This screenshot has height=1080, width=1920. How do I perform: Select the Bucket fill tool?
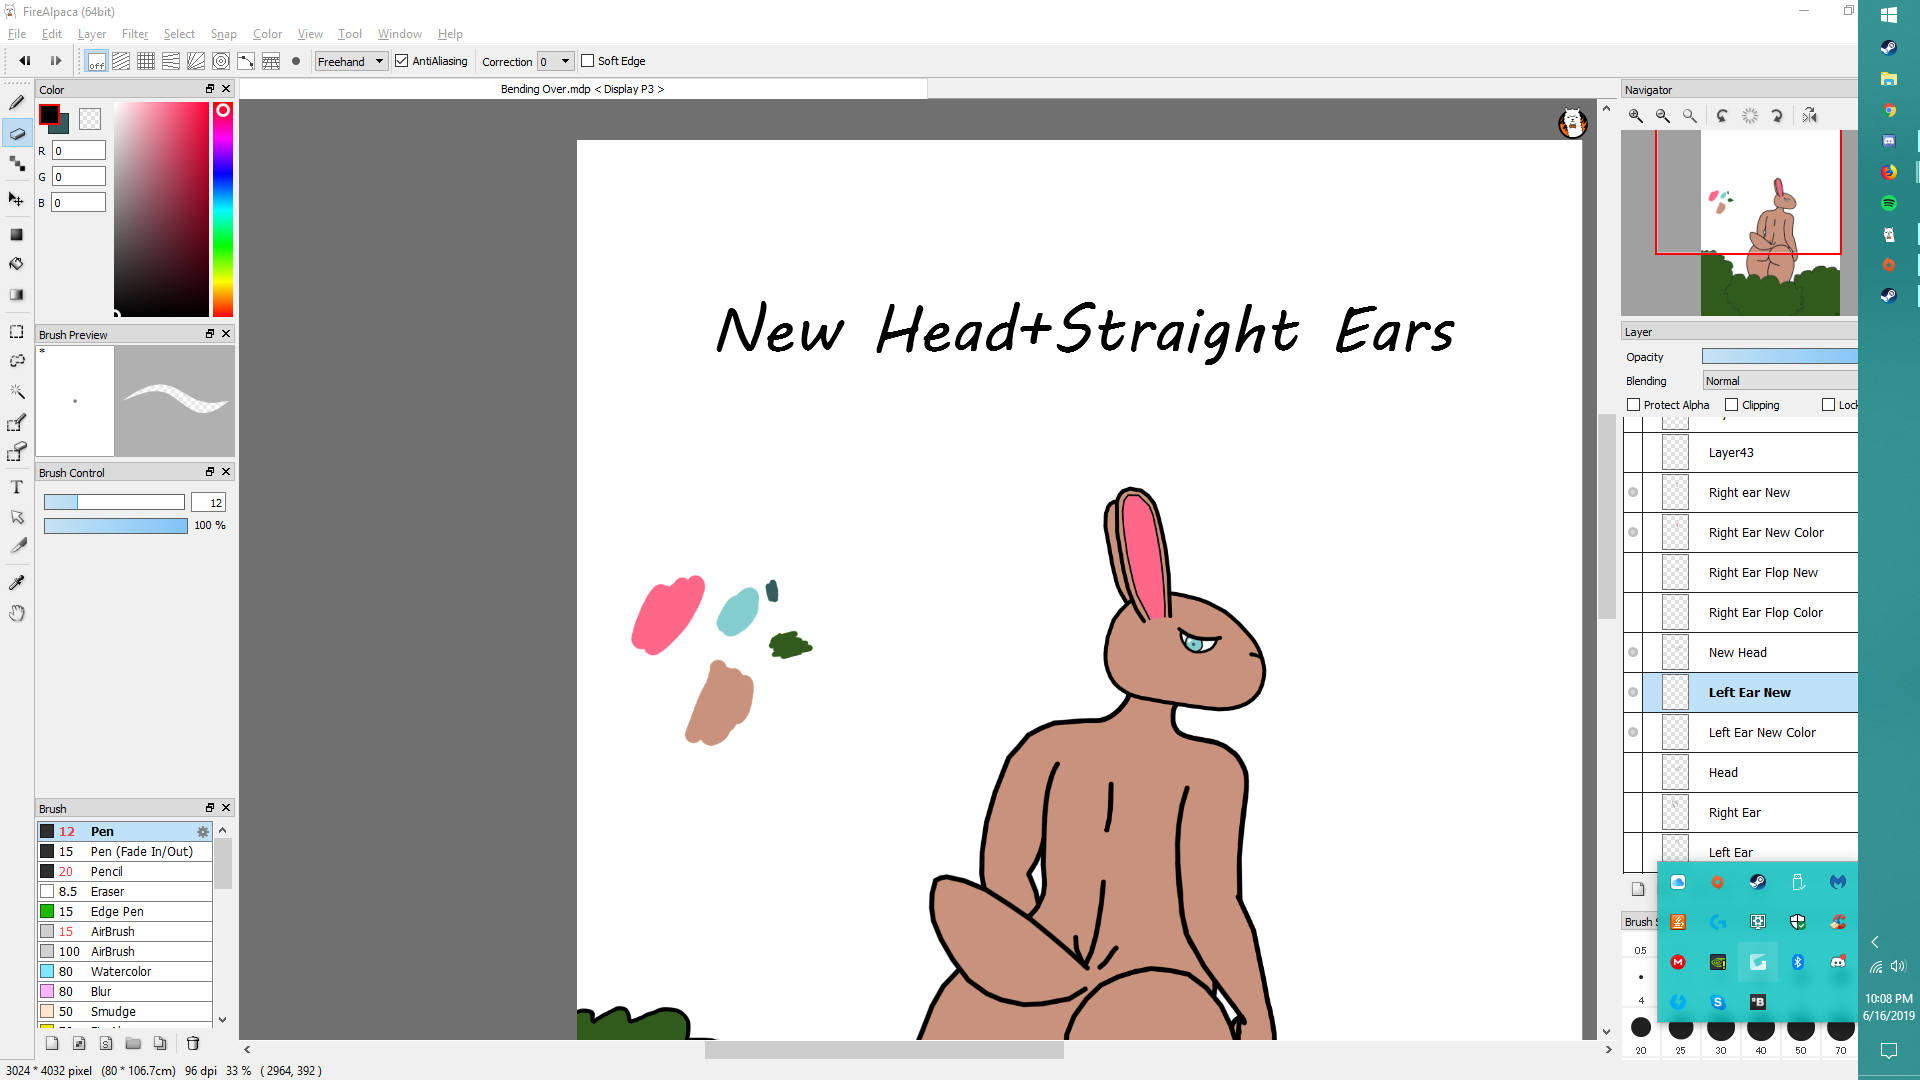pyautogui.click(x=17, y=264)
